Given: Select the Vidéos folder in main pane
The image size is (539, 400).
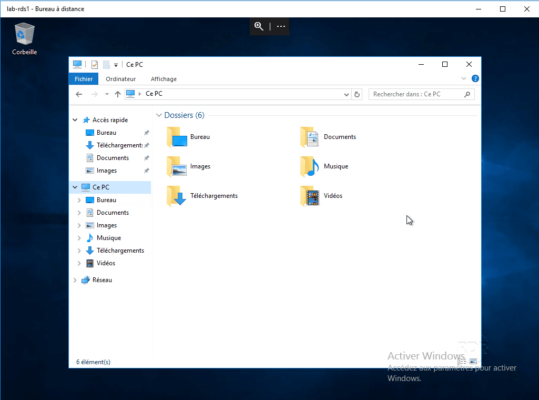Looking at the screenshot, I should (x=321, y=196).
